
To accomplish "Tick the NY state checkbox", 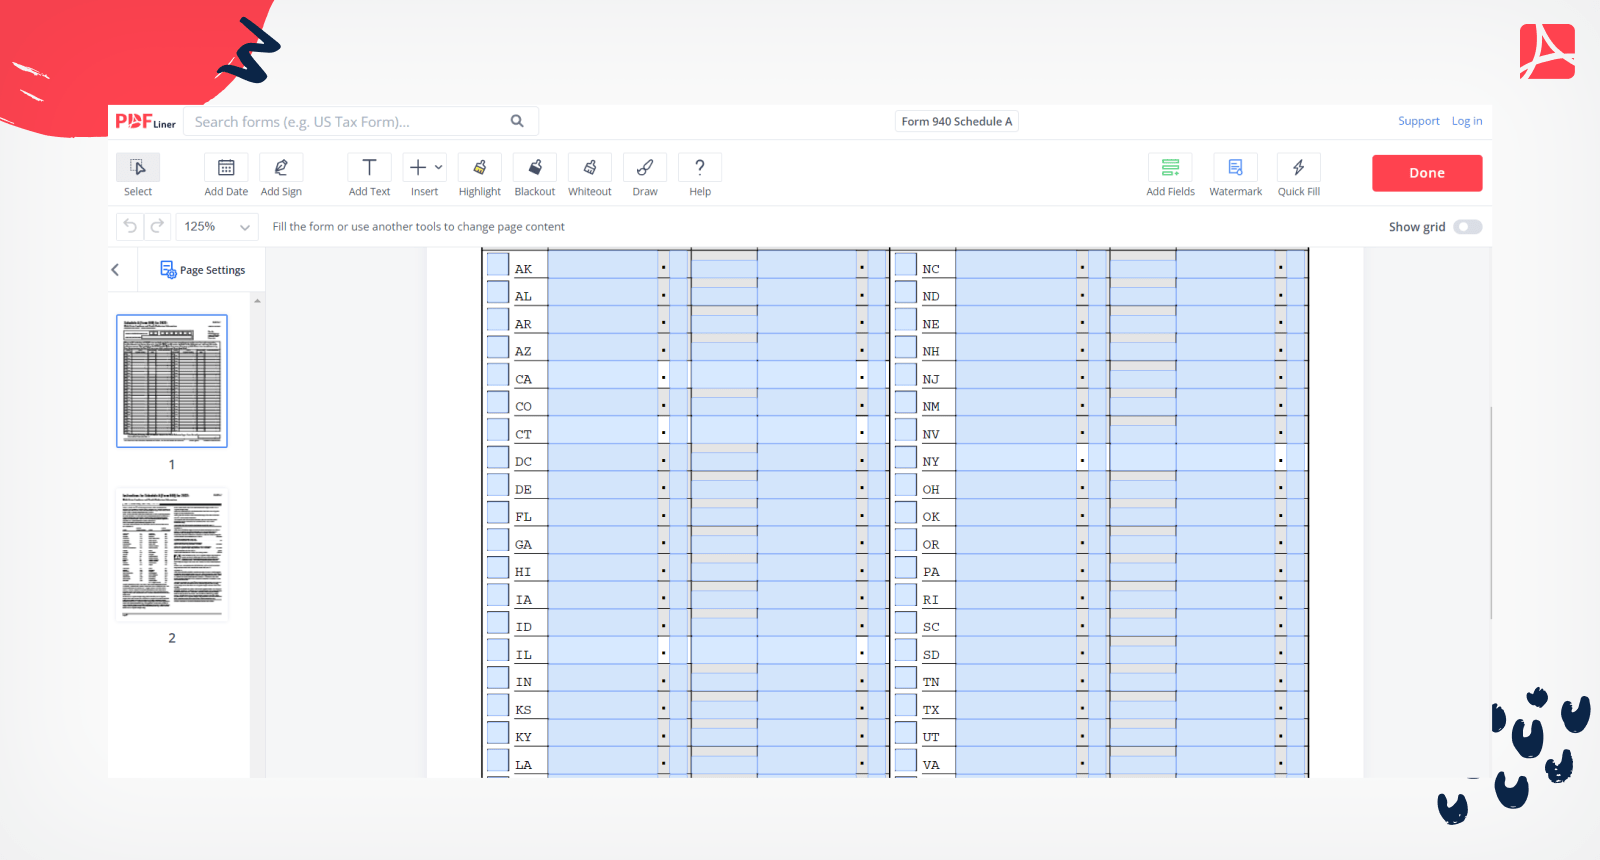I will point(906,459).
